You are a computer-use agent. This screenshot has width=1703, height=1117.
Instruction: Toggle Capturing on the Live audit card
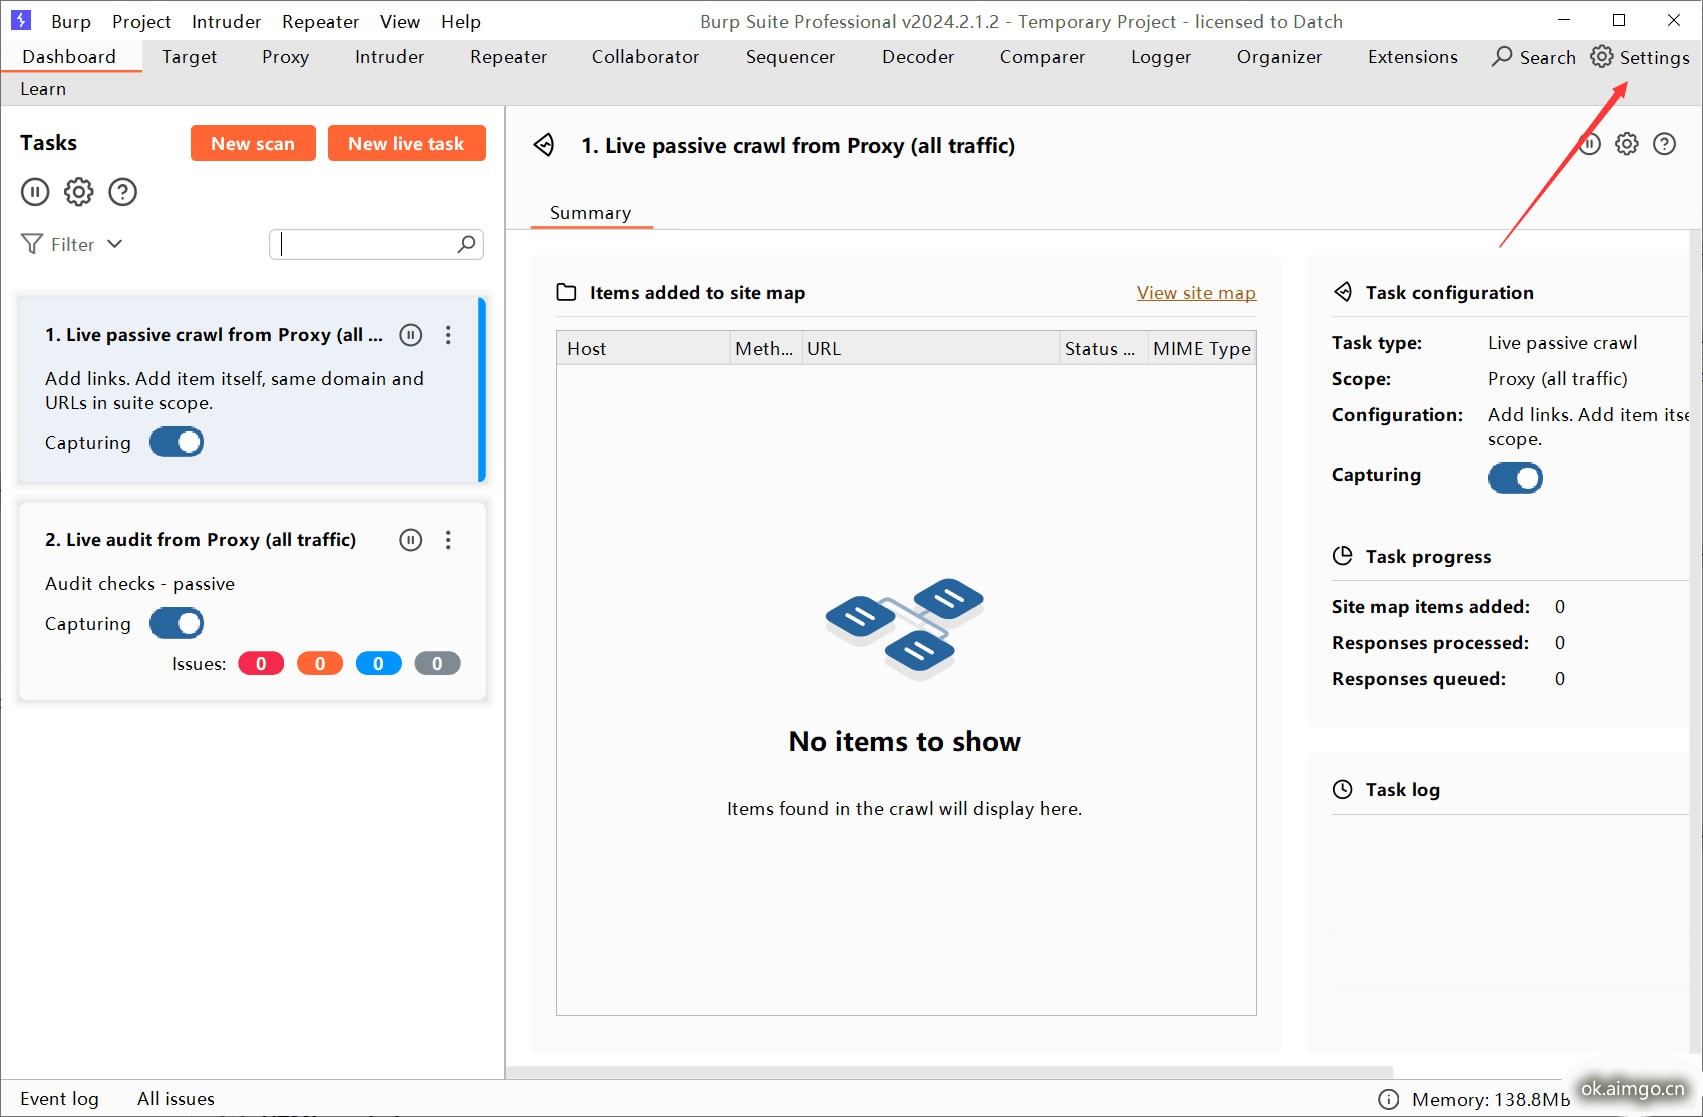pos(177,623)
